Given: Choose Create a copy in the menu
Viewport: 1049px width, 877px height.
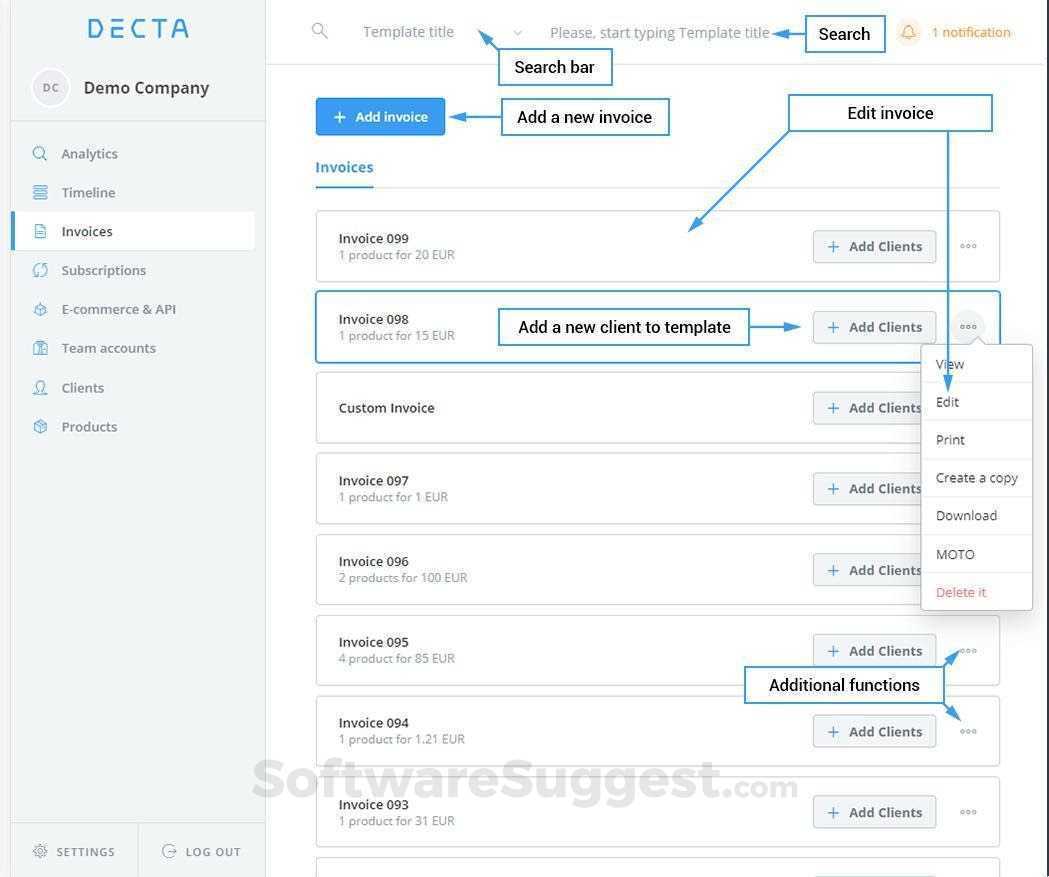Looking at the screenshot, I should [x=975, y=478].
